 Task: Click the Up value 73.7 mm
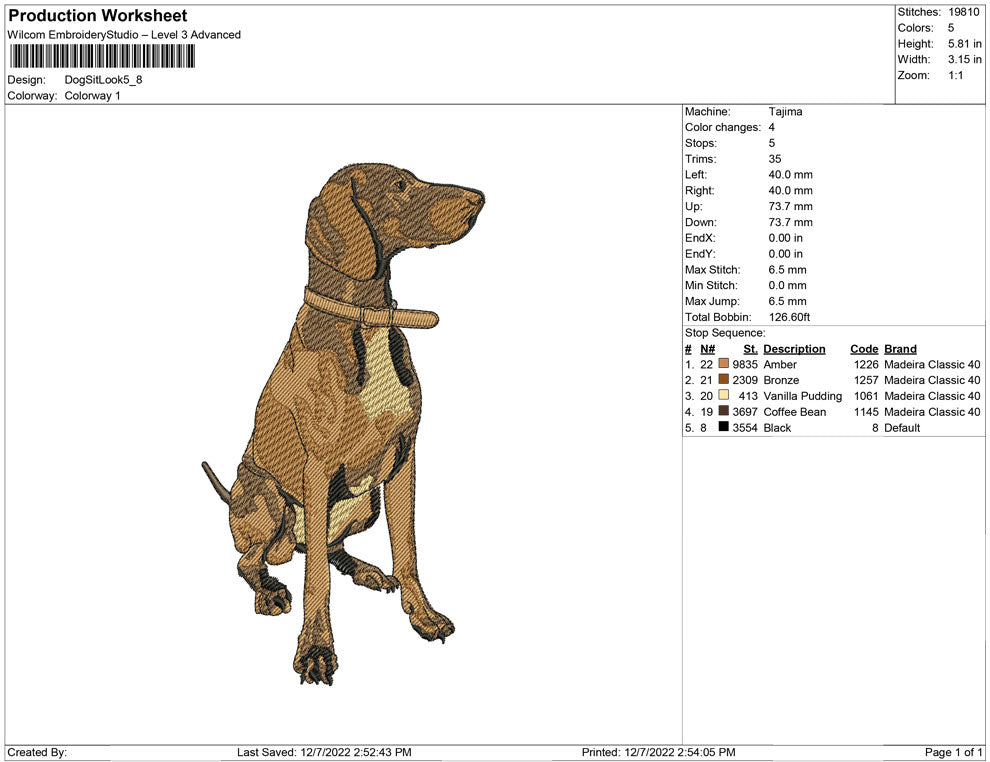[x=790, y=206]
